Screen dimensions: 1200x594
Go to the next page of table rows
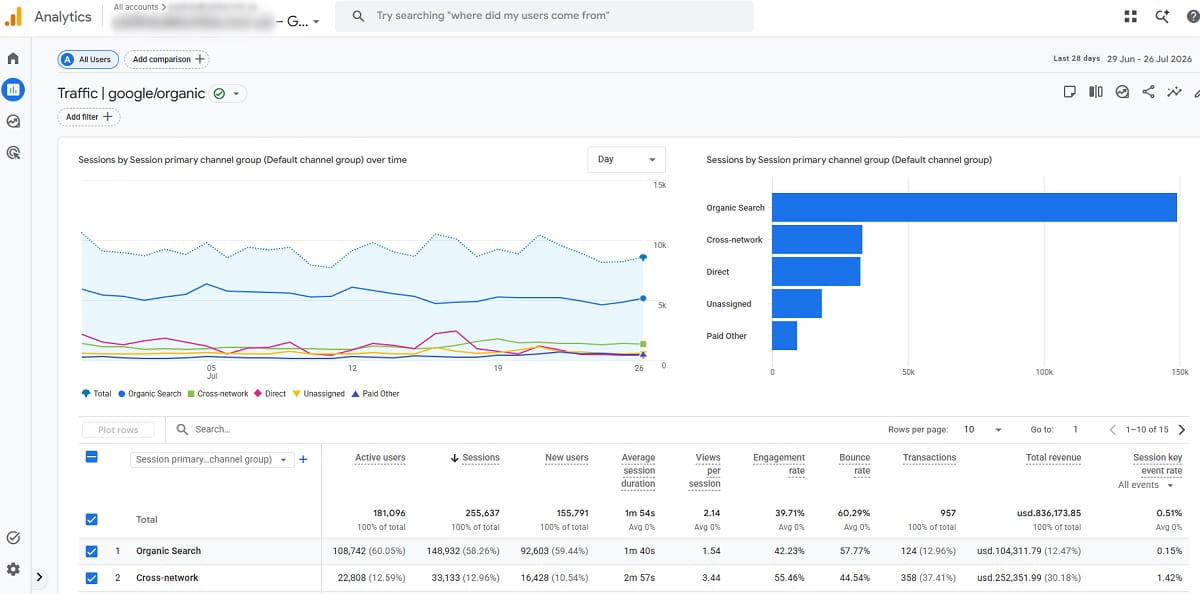(x=1182, y=430)
